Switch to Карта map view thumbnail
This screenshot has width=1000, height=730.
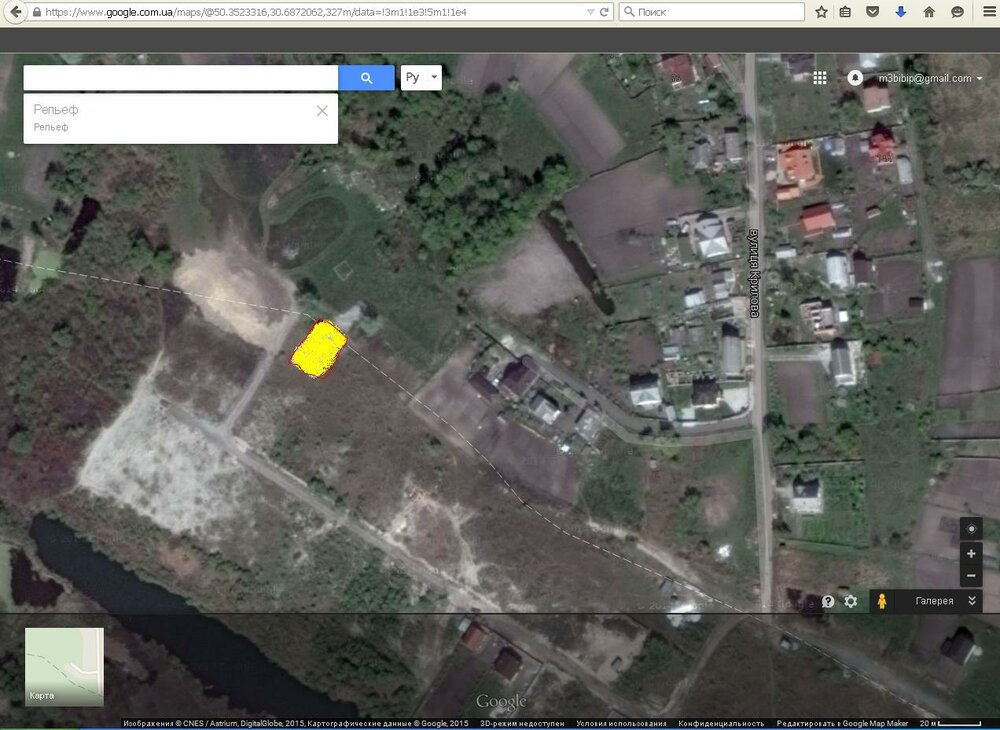[x=64, y=666]
